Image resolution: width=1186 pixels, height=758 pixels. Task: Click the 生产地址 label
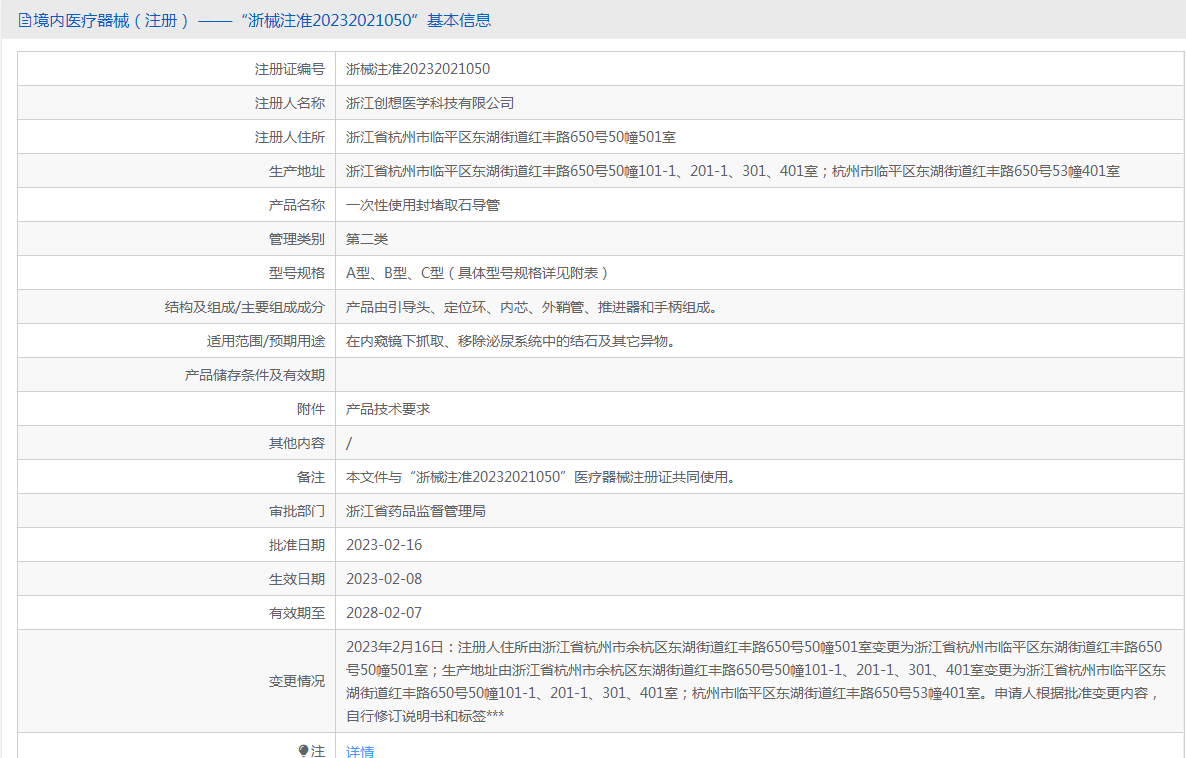click(296, 171)
